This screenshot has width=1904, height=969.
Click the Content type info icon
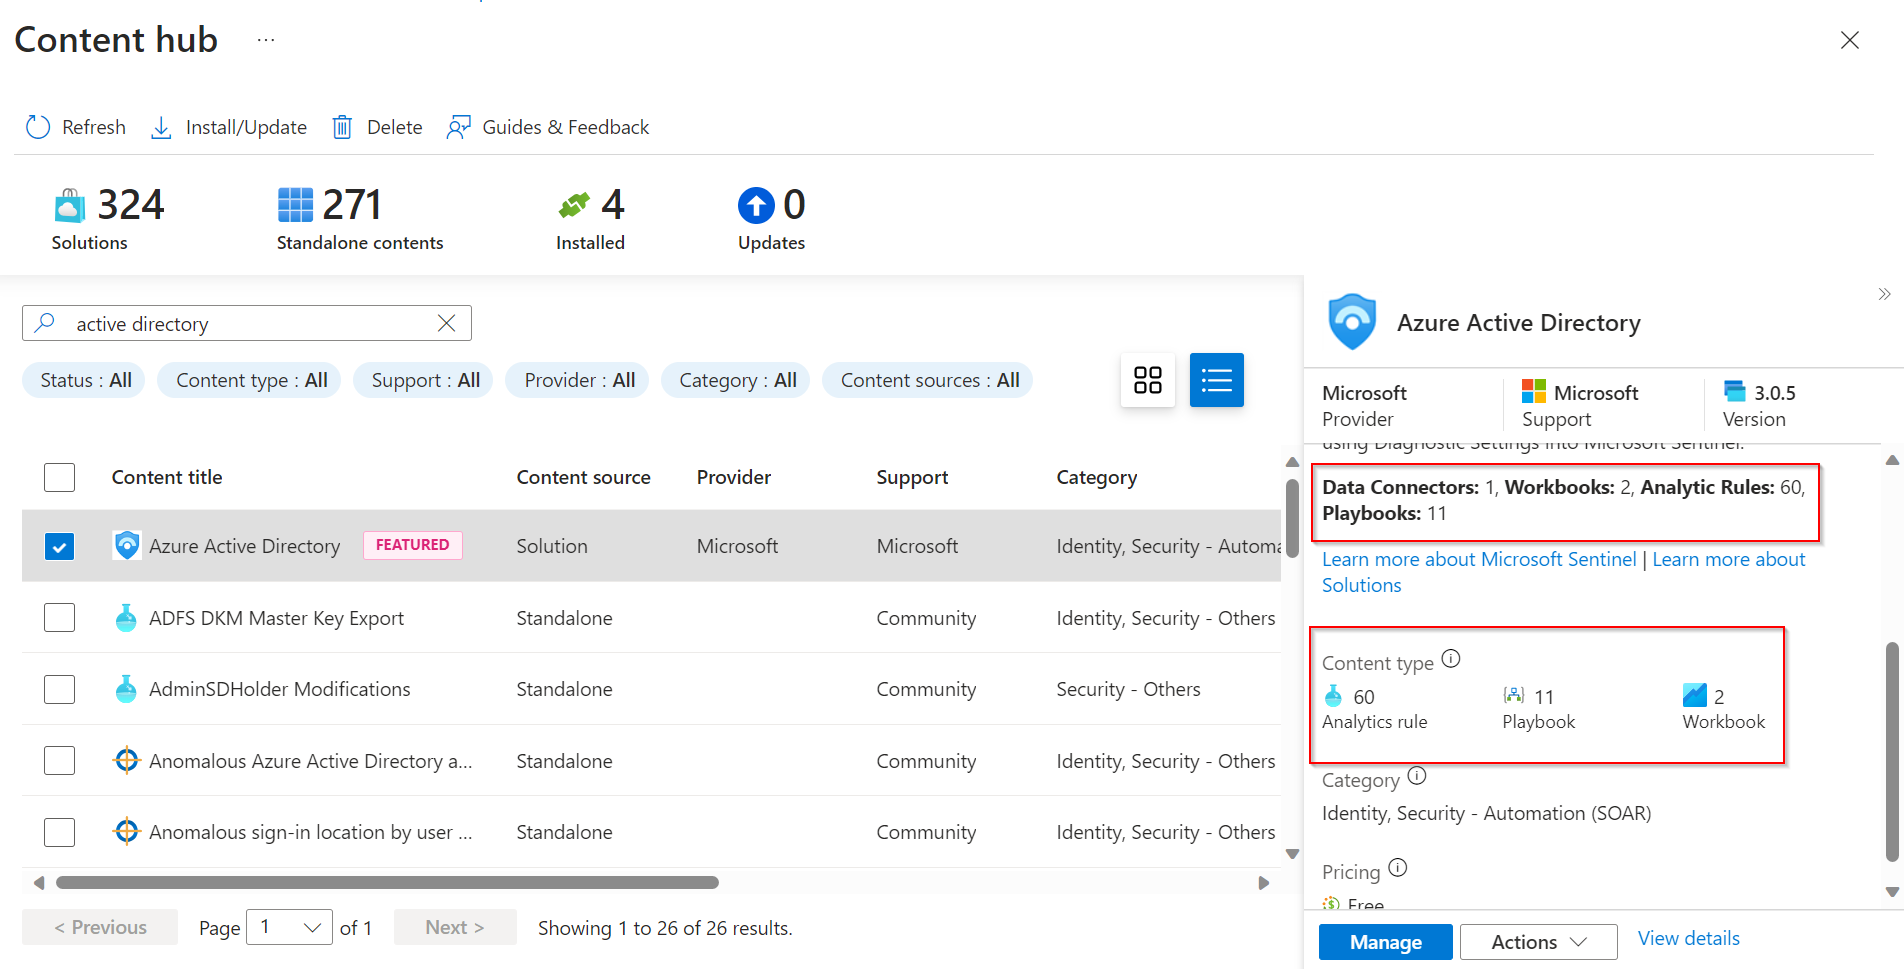pos(1451,659)
